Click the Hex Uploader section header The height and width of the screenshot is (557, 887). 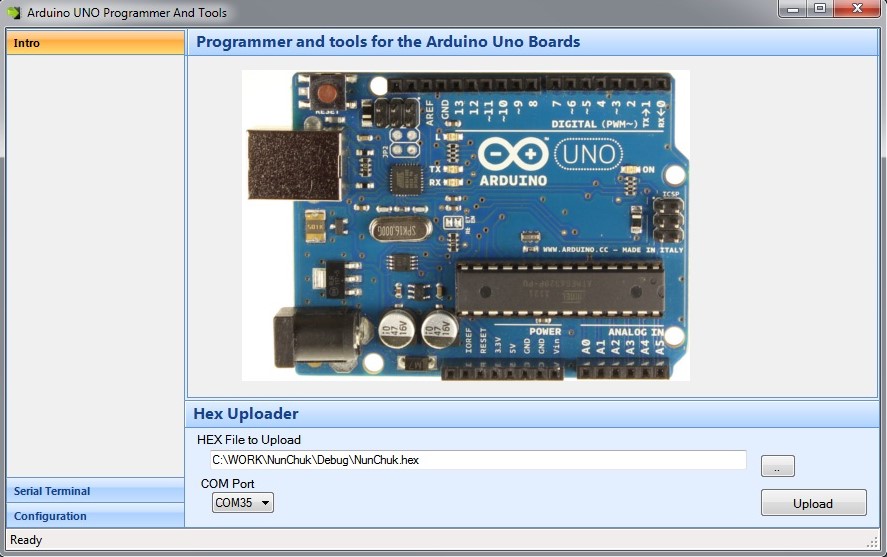(532, 414)
